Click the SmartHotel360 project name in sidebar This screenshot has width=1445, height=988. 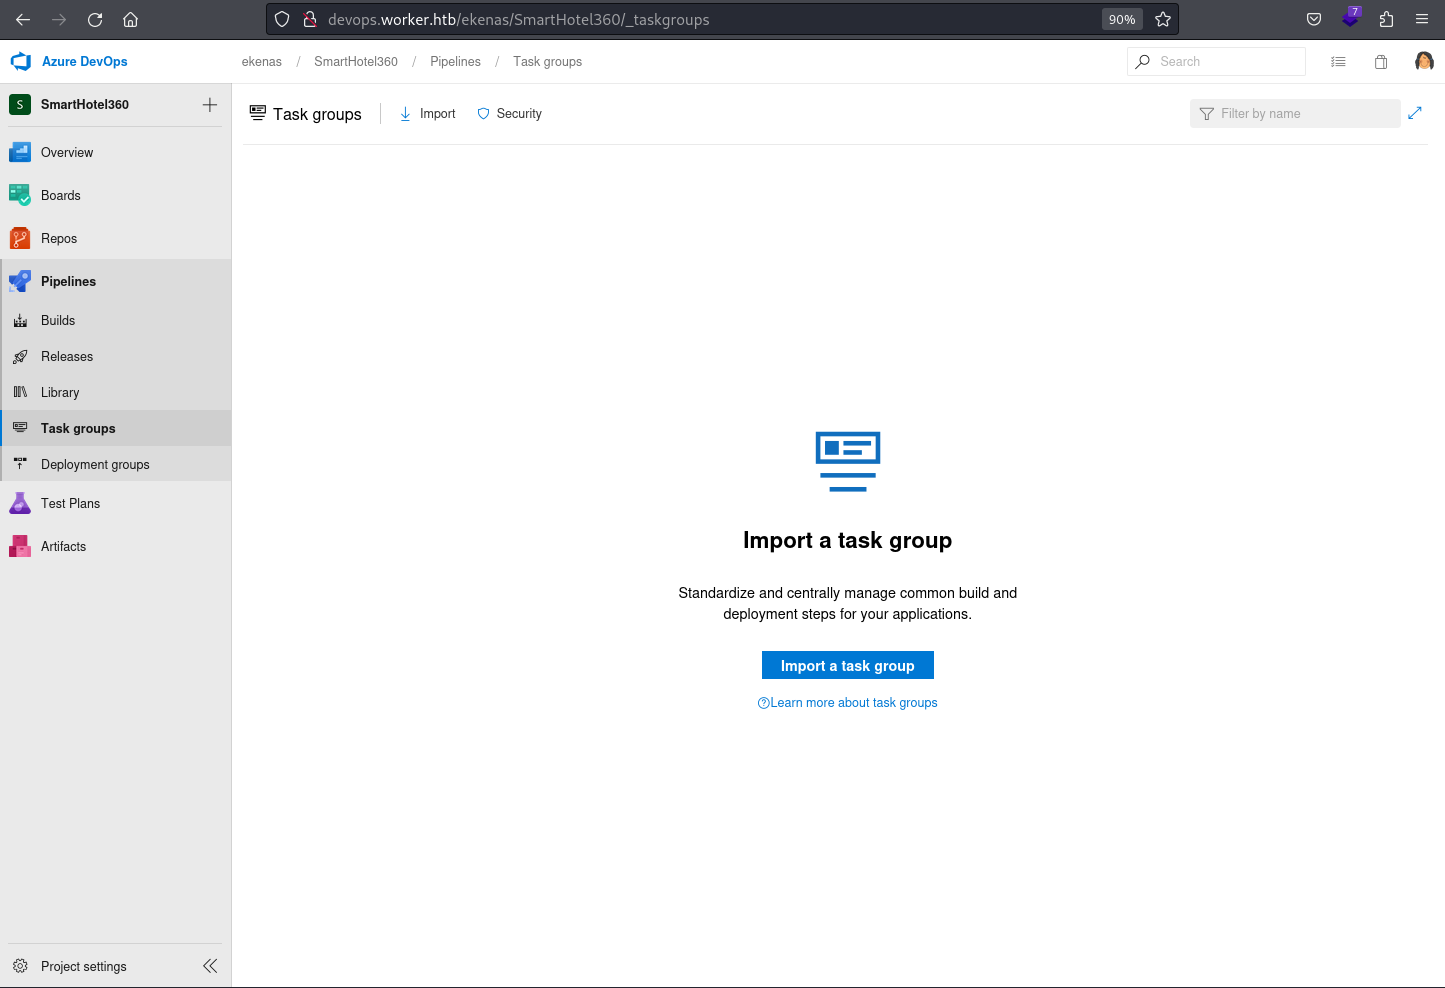tap(85, 104)
